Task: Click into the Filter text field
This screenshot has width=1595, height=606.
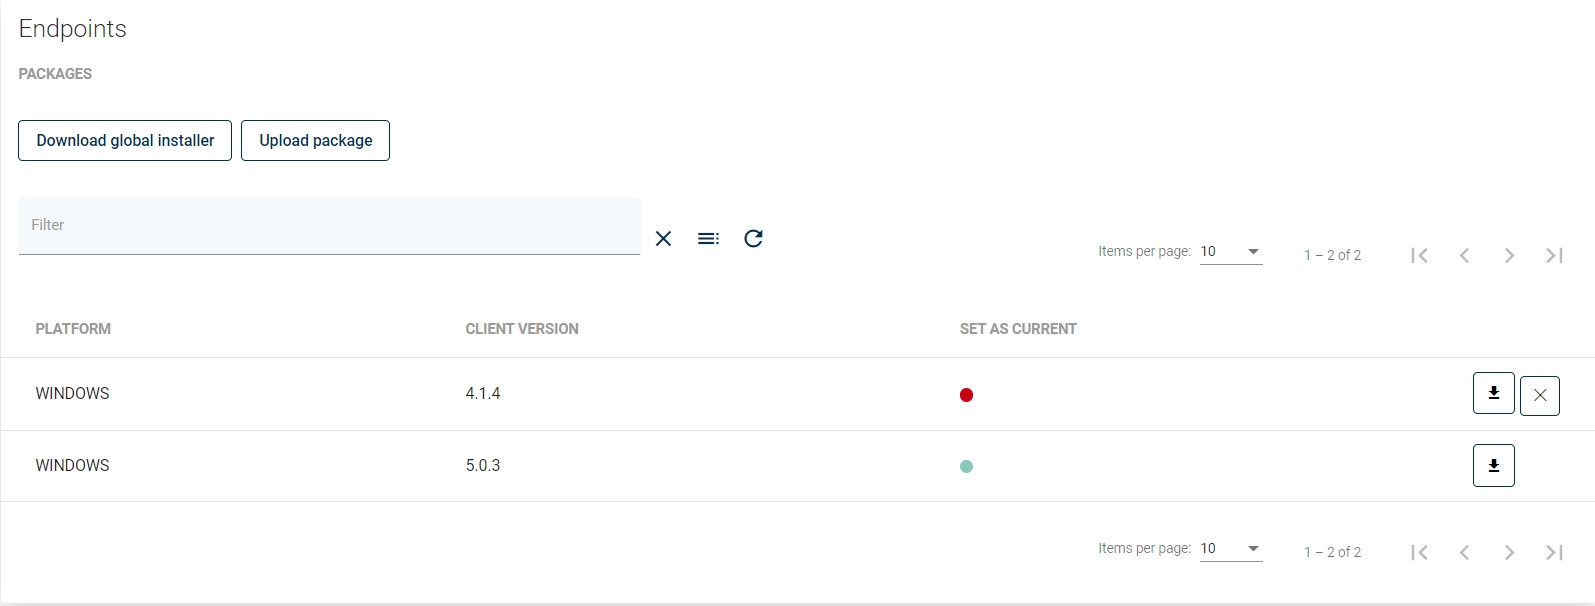Action: click(x=329, y=226)
